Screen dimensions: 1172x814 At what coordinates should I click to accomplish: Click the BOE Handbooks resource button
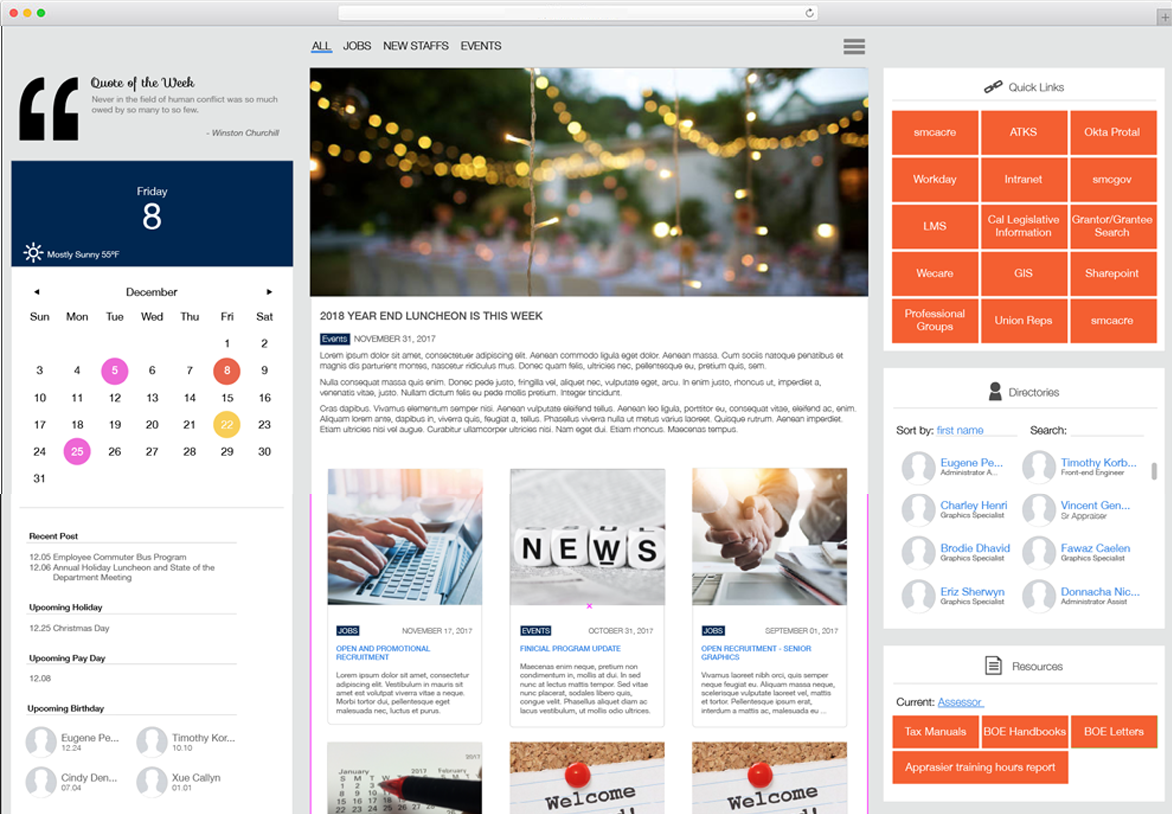pos(1025,732)
